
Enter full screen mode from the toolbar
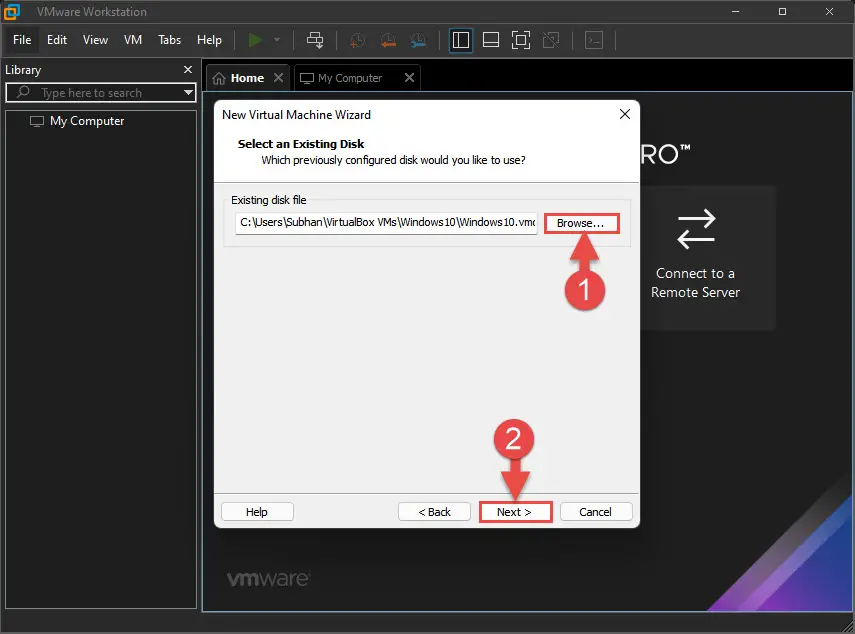521,40
